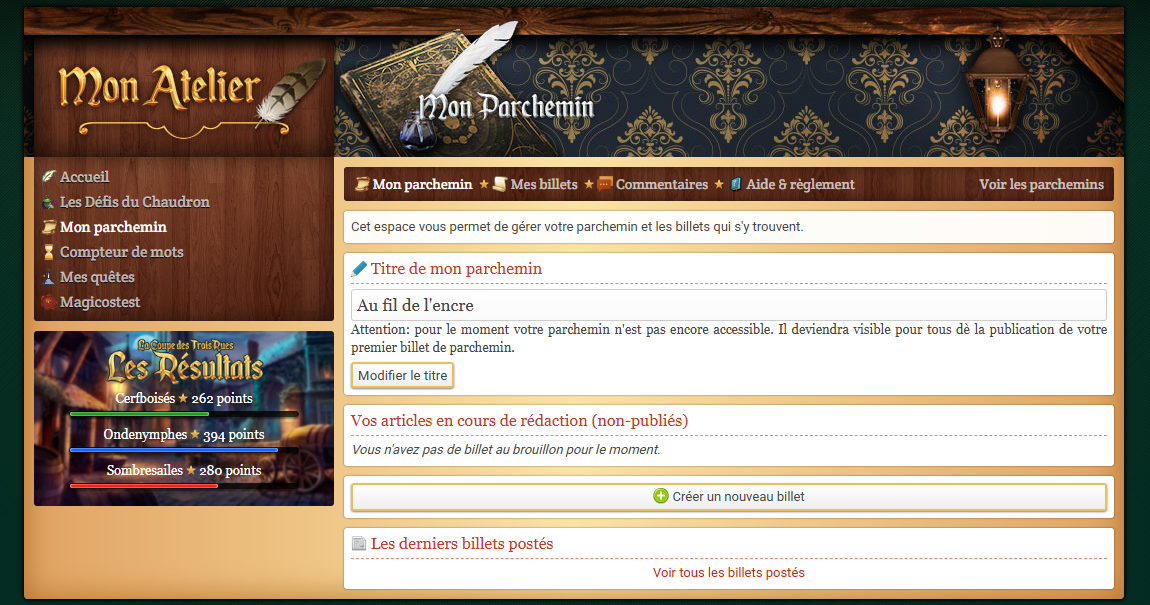
Task: Click the Ondenymphes 394 points text
Action: click(x=184, y=434)
